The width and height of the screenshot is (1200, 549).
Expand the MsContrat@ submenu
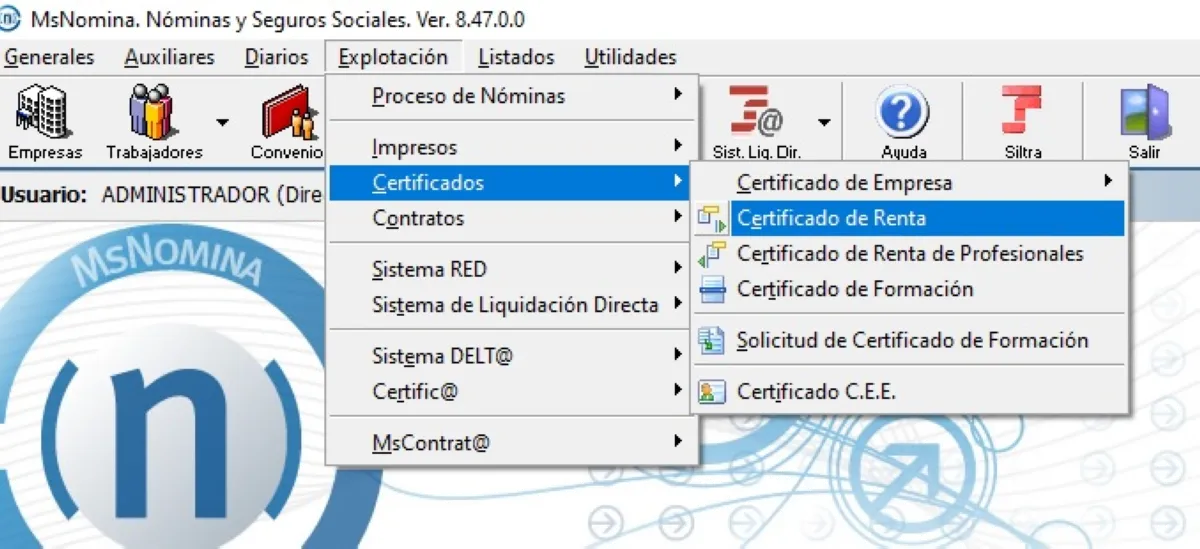pyautogui.click(x=509, y=442)
